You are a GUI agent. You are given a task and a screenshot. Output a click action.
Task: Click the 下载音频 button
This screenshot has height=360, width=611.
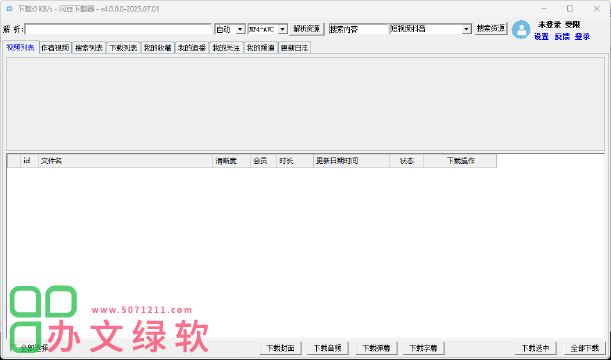(x=328, y=348)
